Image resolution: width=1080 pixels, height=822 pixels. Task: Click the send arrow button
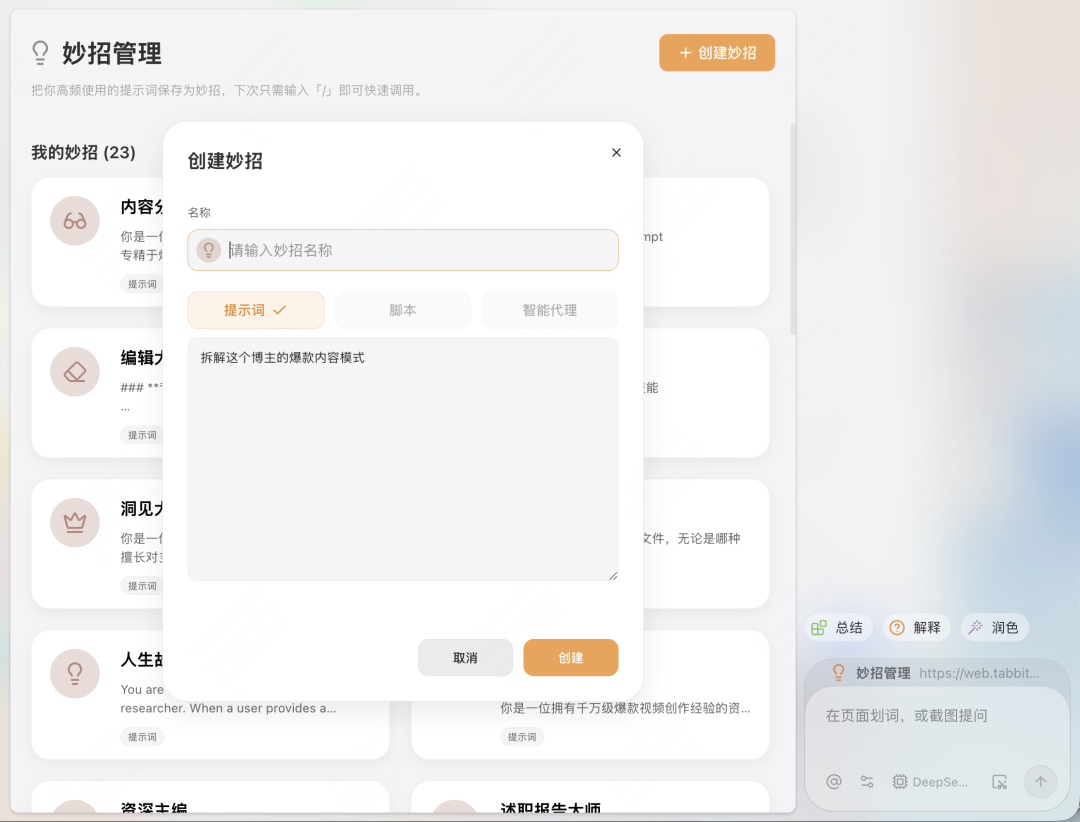[x=1040, y=781]
